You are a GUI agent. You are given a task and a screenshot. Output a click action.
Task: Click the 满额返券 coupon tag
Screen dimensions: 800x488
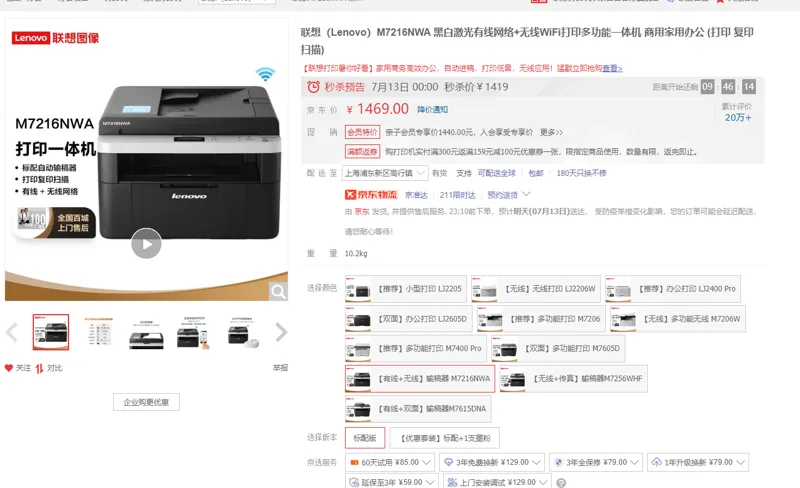click(362, 152)
